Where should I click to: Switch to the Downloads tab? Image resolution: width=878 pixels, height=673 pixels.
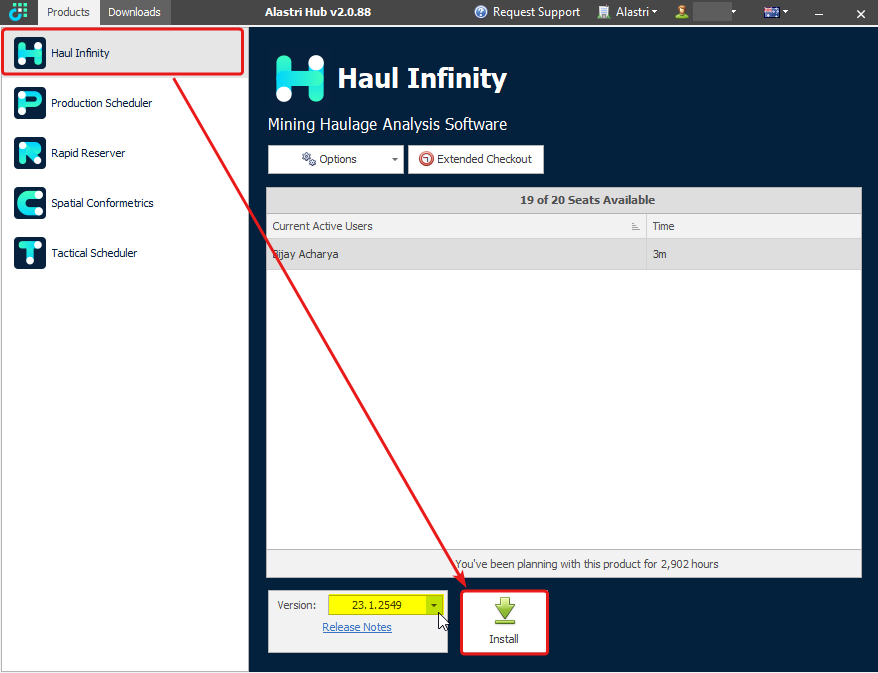pos(134,12)
